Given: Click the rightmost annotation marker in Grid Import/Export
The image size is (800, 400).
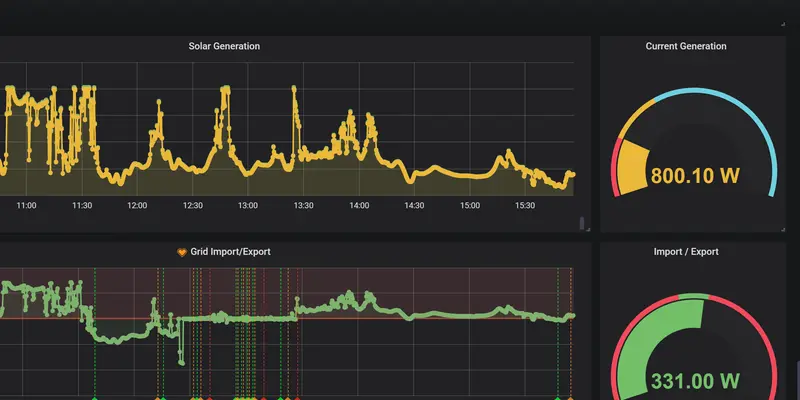Looking at the screenshot, I should click(x=571, y=396).
